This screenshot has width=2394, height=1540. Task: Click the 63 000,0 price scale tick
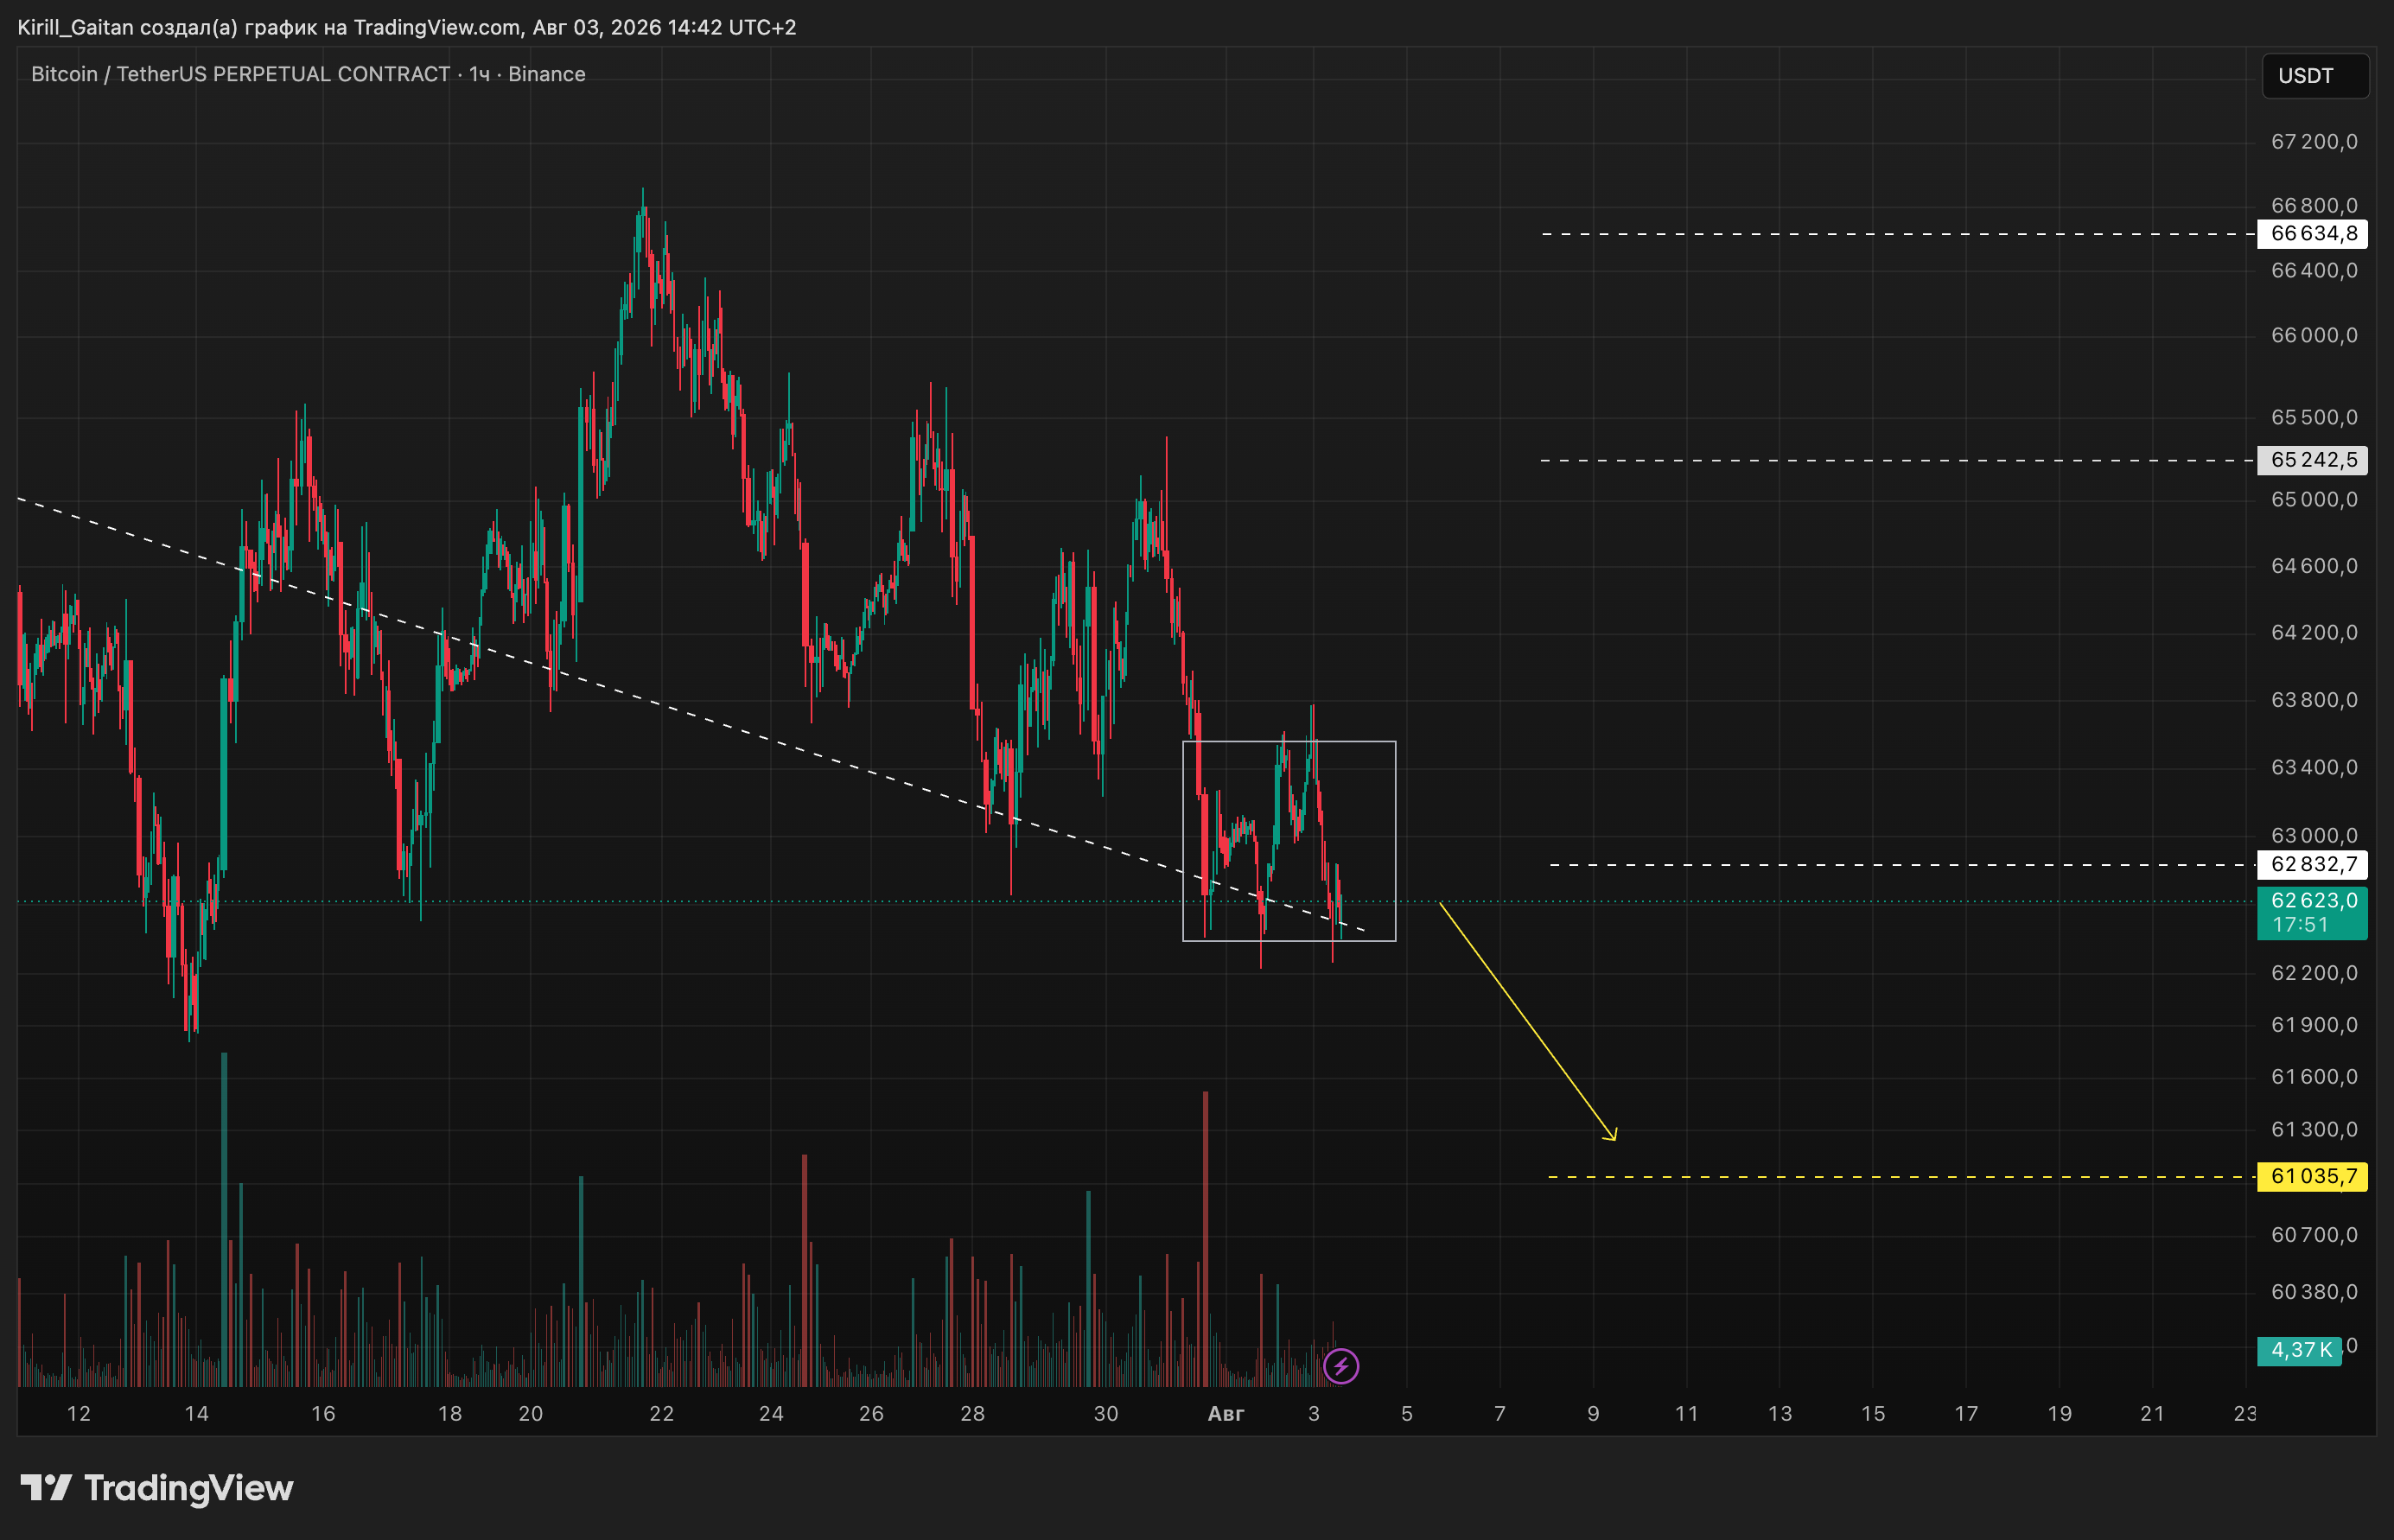point(2314,836)
